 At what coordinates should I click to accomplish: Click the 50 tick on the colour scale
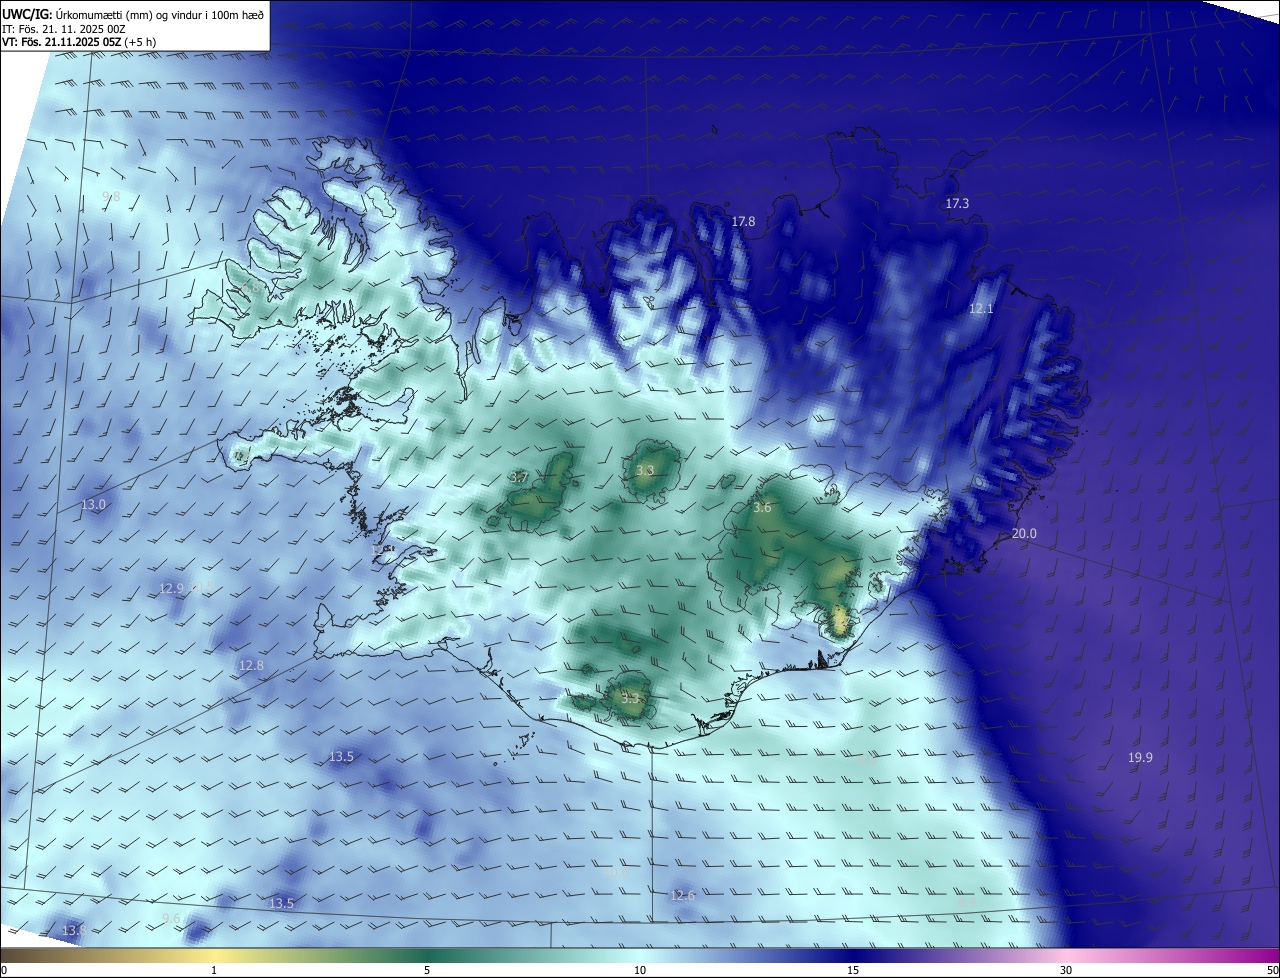tap(1272, 970)
